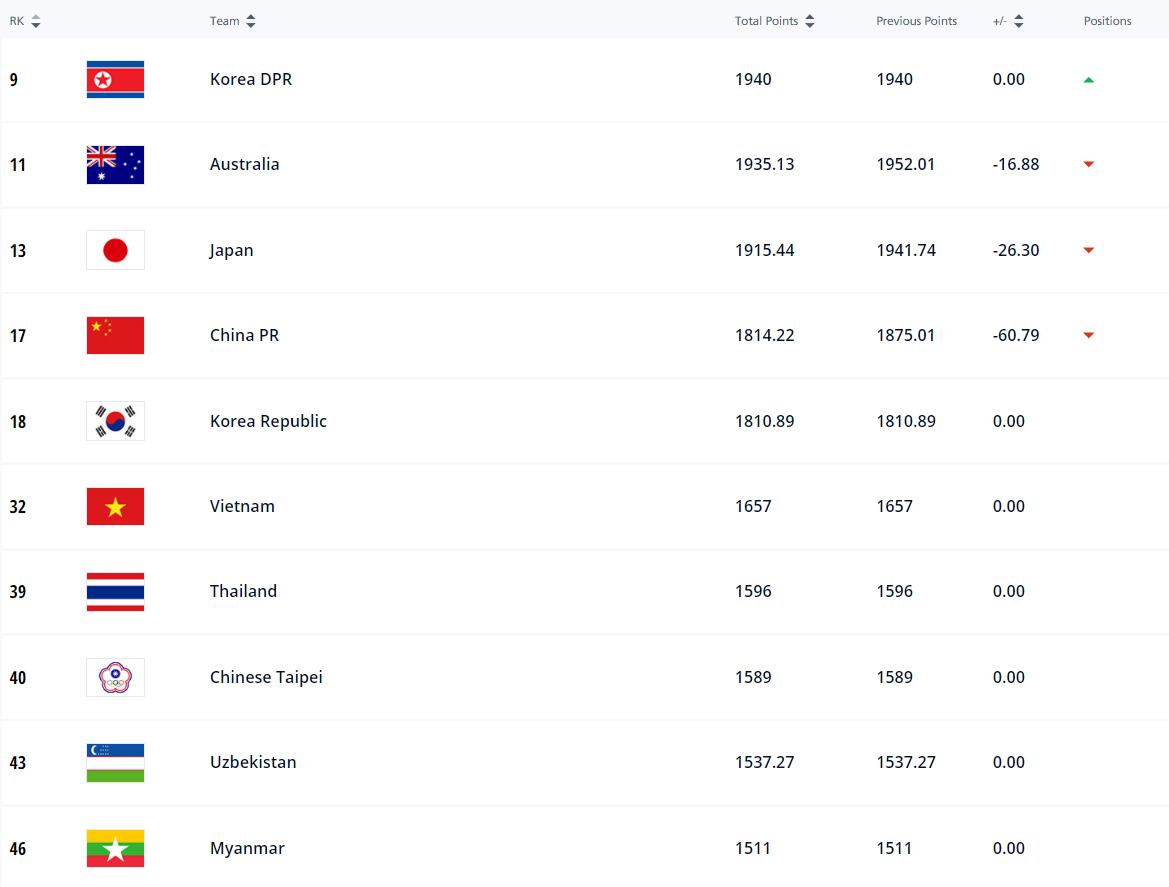Click Korea DPR green up arrow
This screenshot has height=887, width=1169.
[x=1088, y=80]
